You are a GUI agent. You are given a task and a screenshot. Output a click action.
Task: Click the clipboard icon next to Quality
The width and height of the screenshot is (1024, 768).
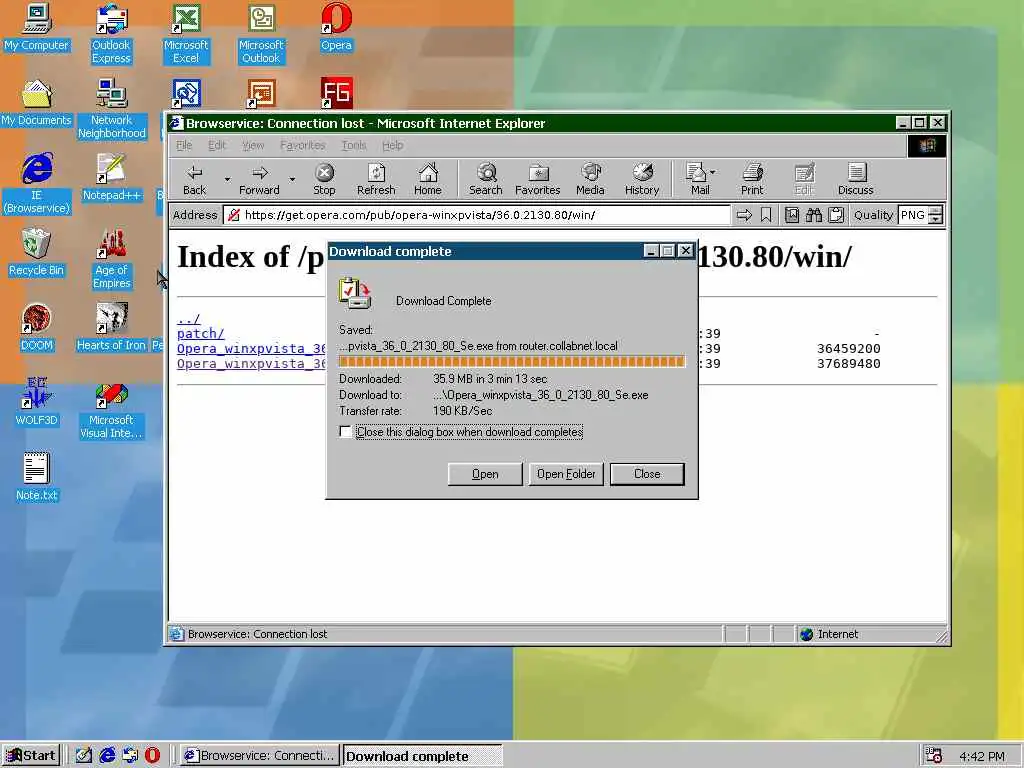[x=836, y=215]
